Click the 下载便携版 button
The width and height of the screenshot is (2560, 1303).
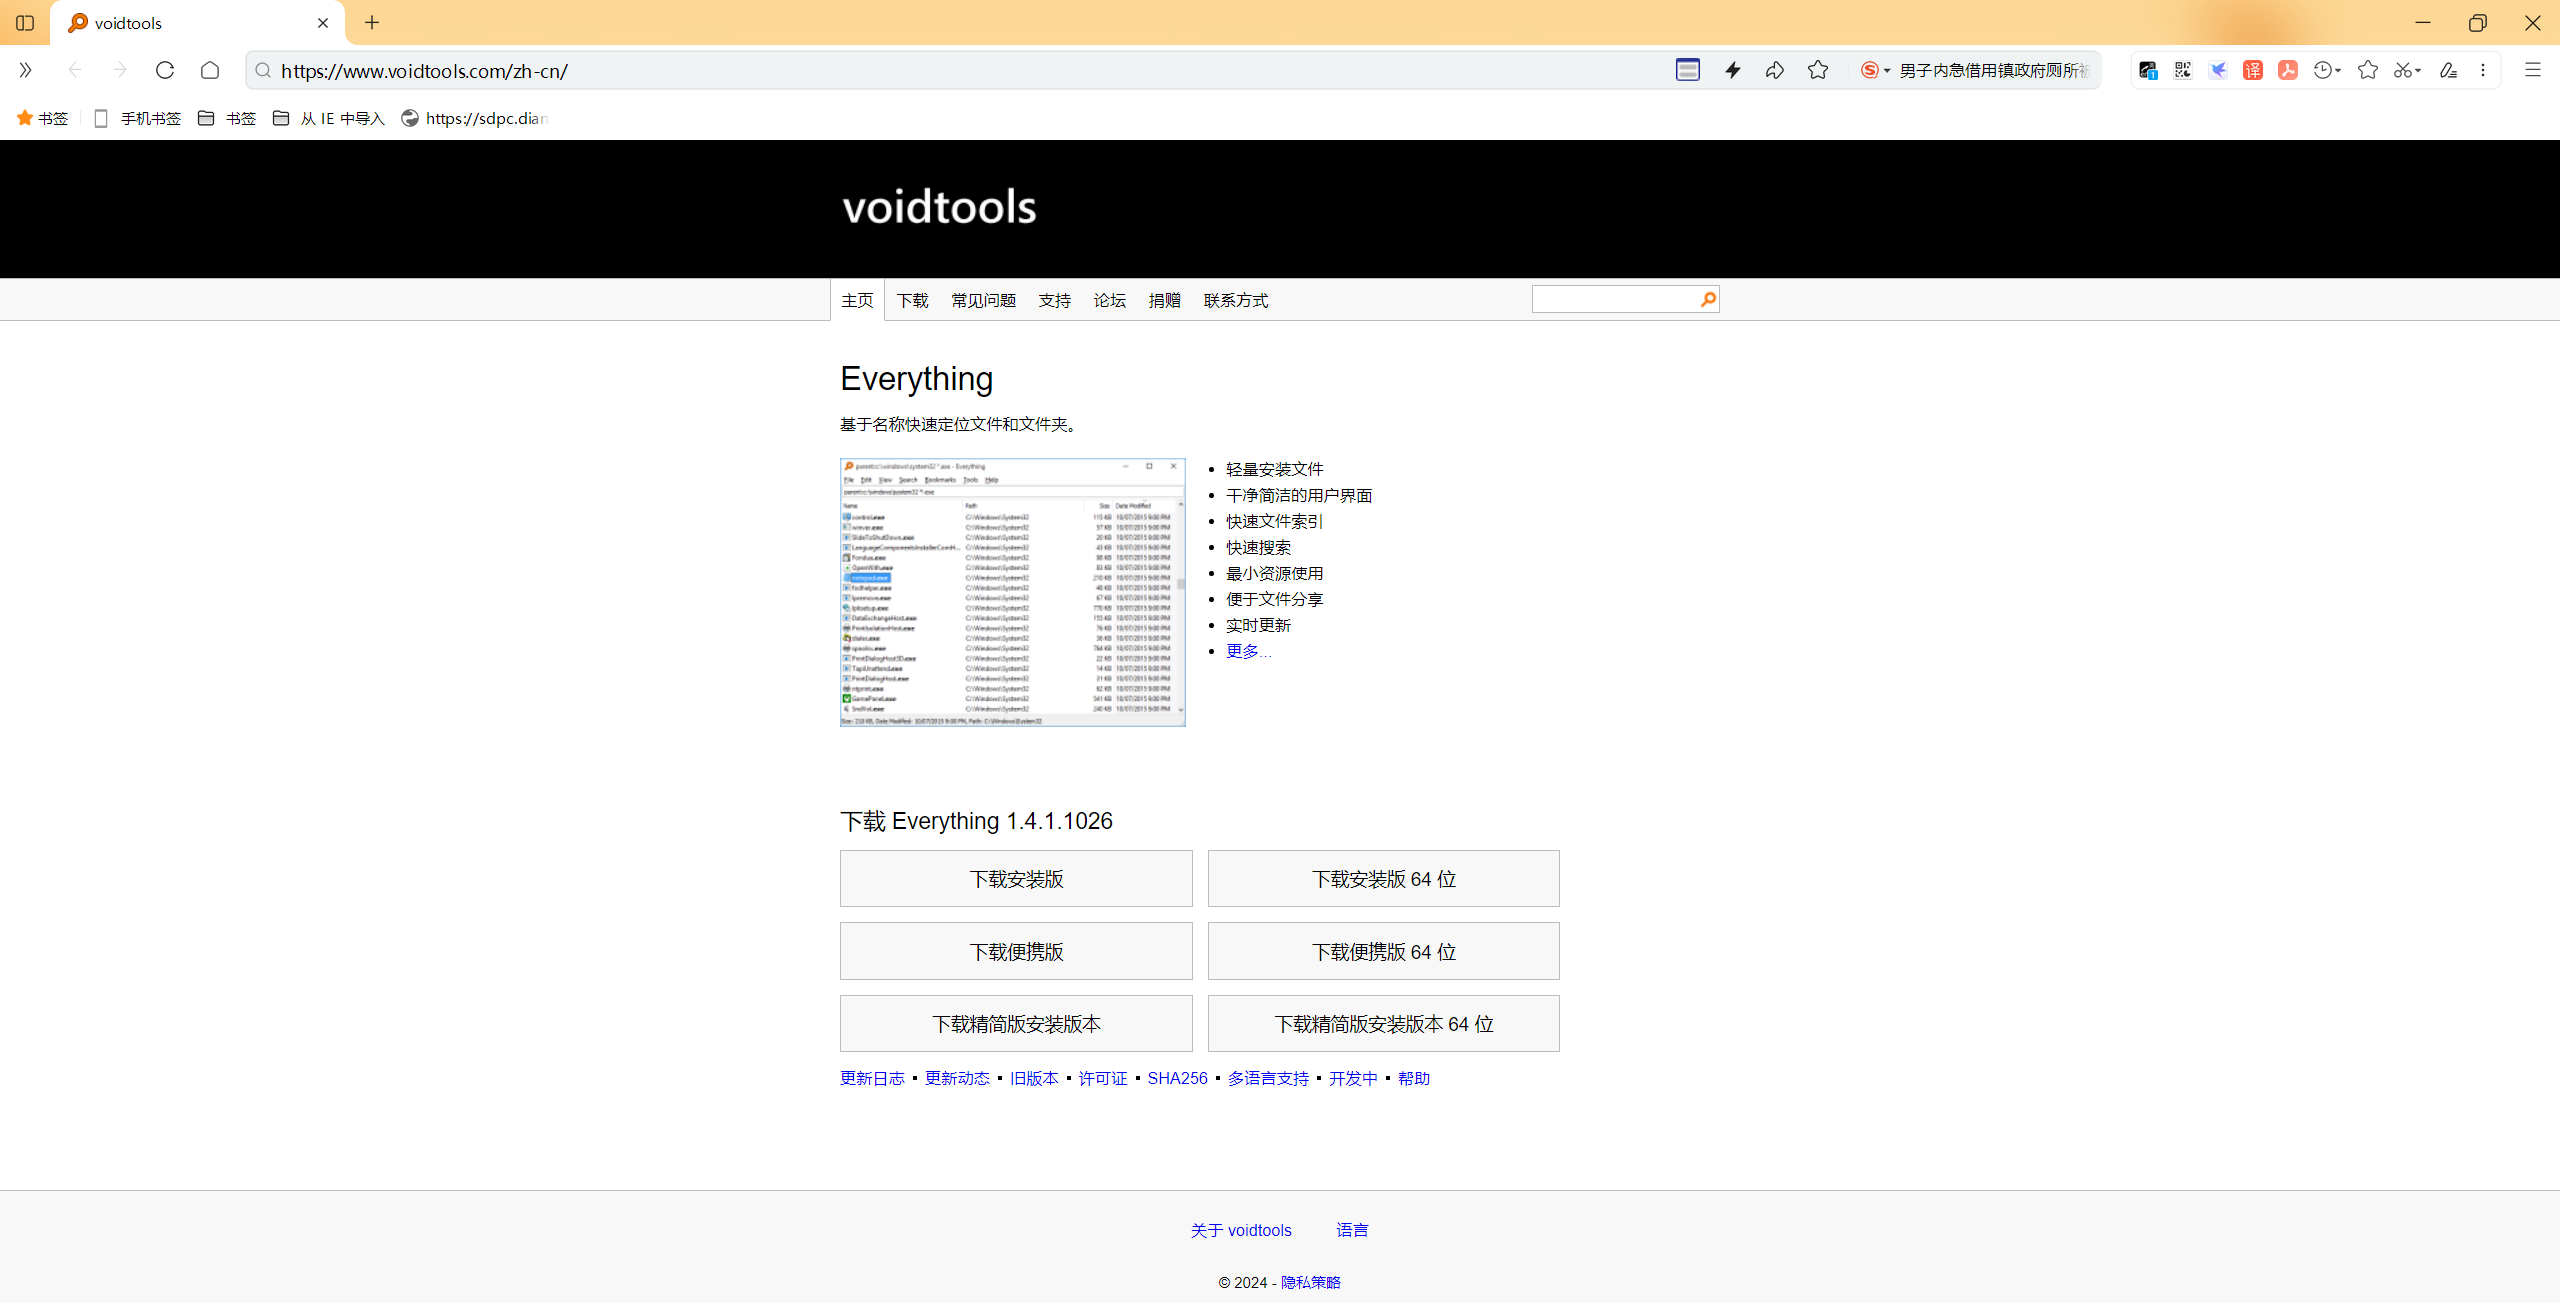1016,951
